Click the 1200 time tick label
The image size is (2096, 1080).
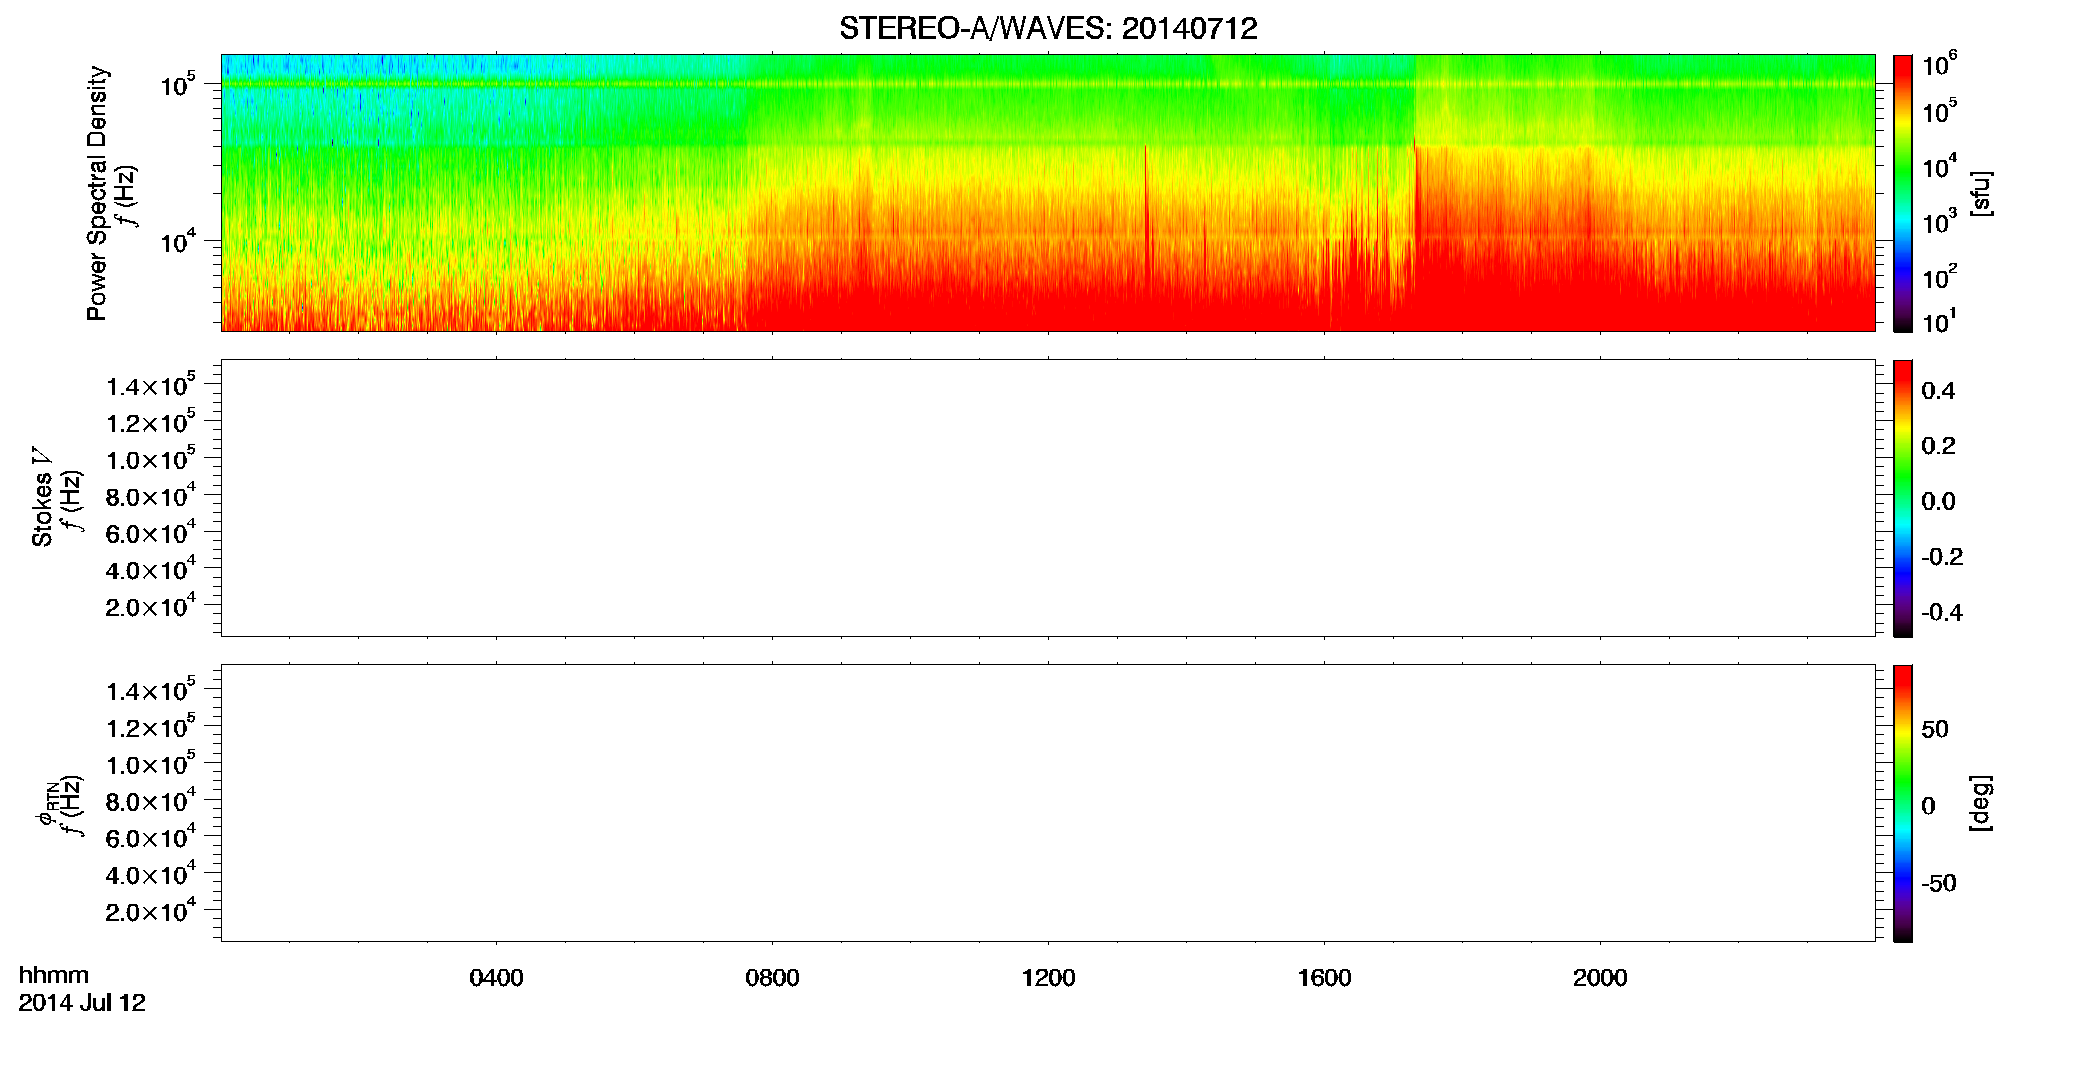click(x=1048, y=978)
